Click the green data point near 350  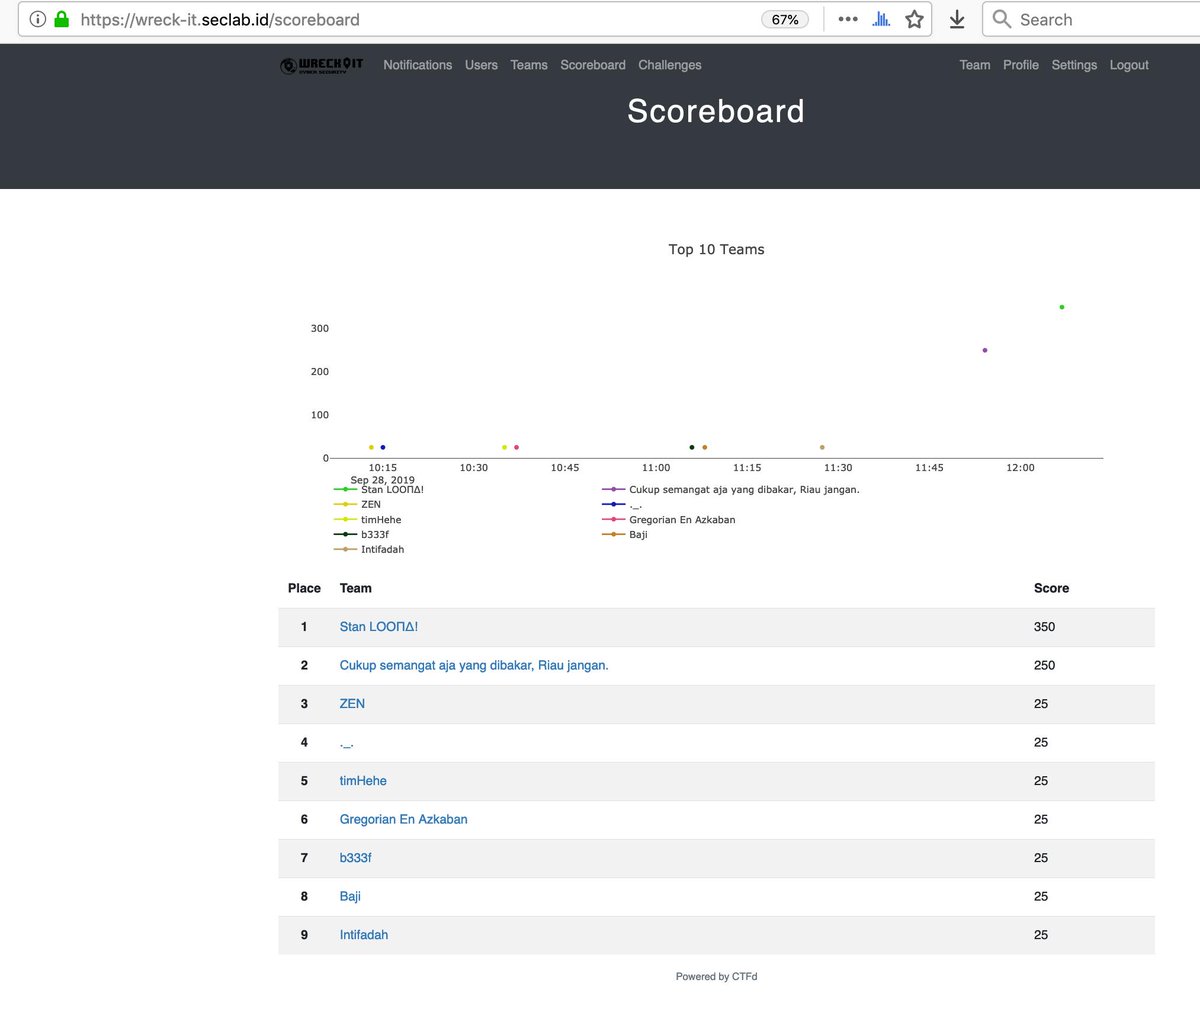pyautogui.click(x=1061, y=307)
